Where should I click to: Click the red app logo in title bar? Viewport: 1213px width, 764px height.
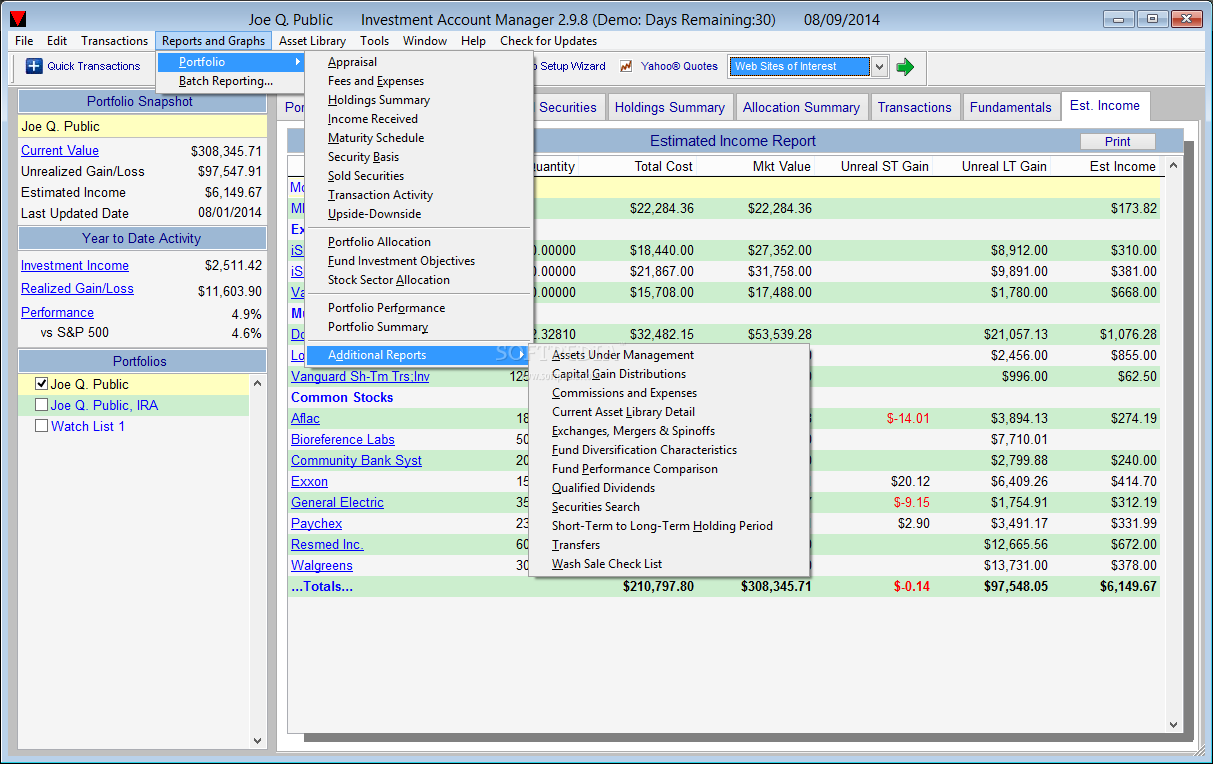click(18, 19)
